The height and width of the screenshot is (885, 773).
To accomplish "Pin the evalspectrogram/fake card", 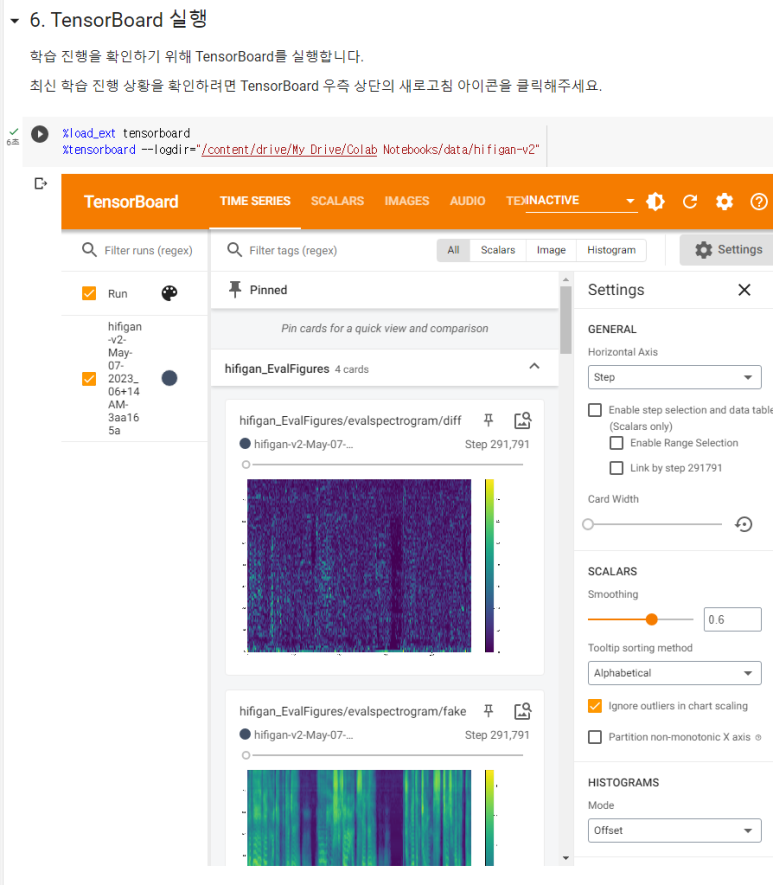I will tap(489, 711).
